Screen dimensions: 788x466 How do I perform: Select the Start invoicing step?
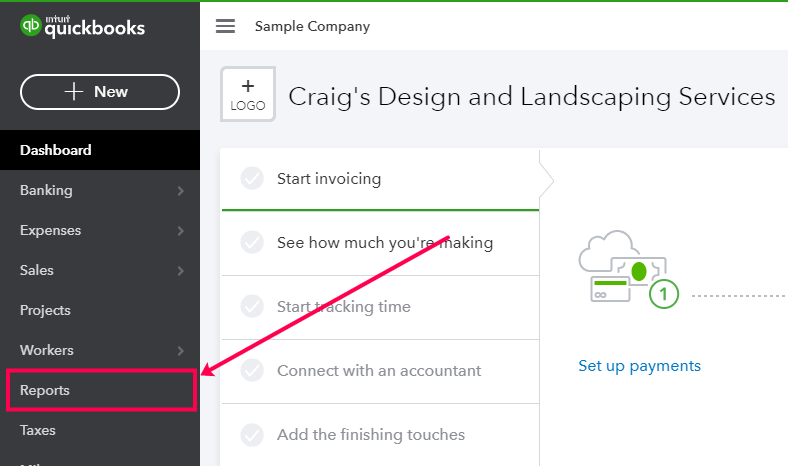pos(380,179)
